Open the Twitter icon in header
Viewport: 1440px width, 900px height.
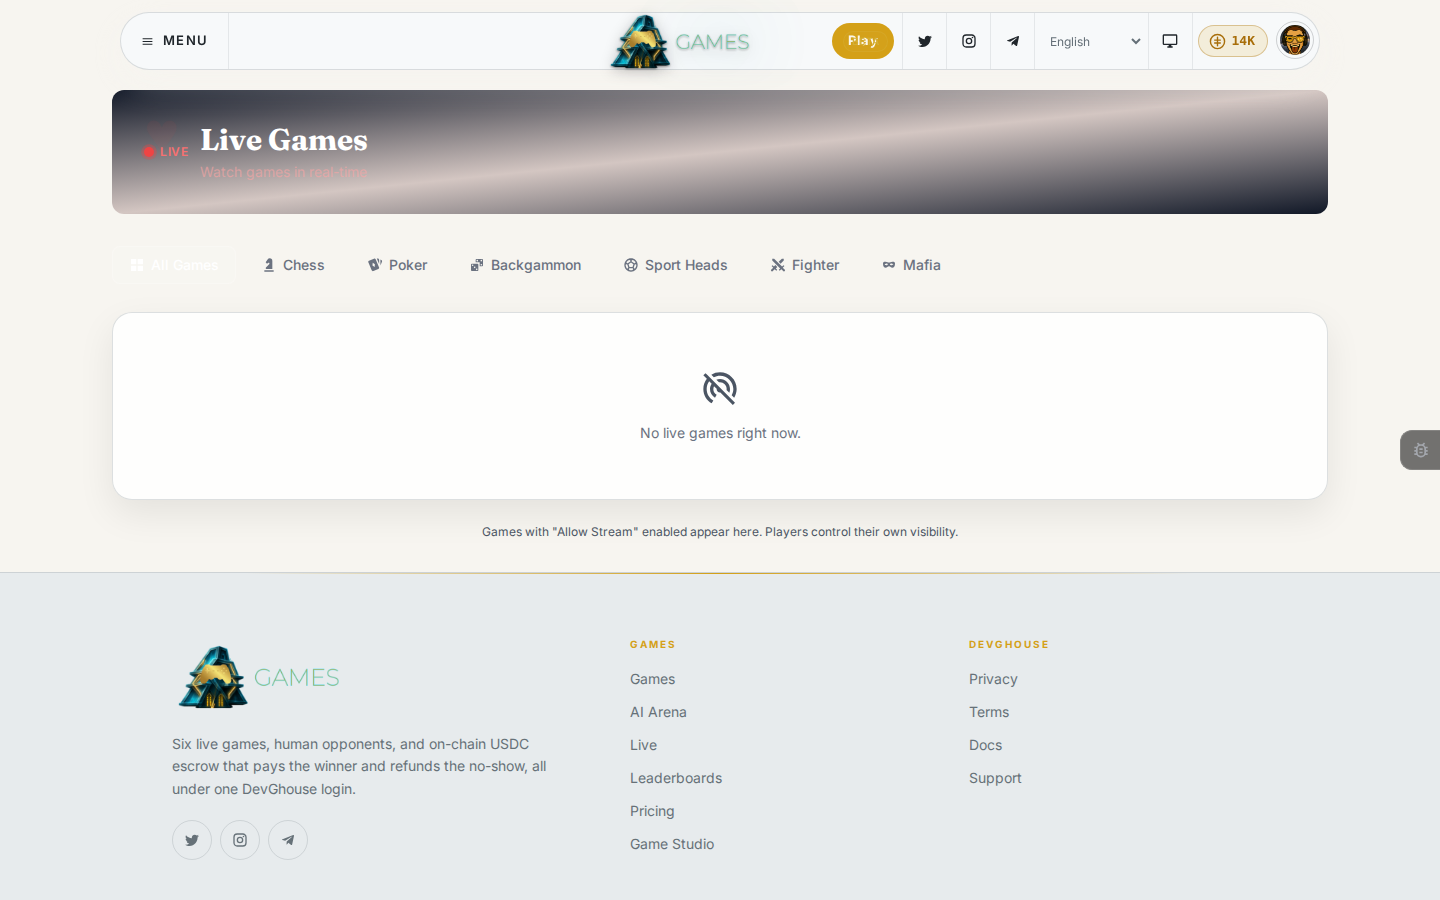click(925, 41)
